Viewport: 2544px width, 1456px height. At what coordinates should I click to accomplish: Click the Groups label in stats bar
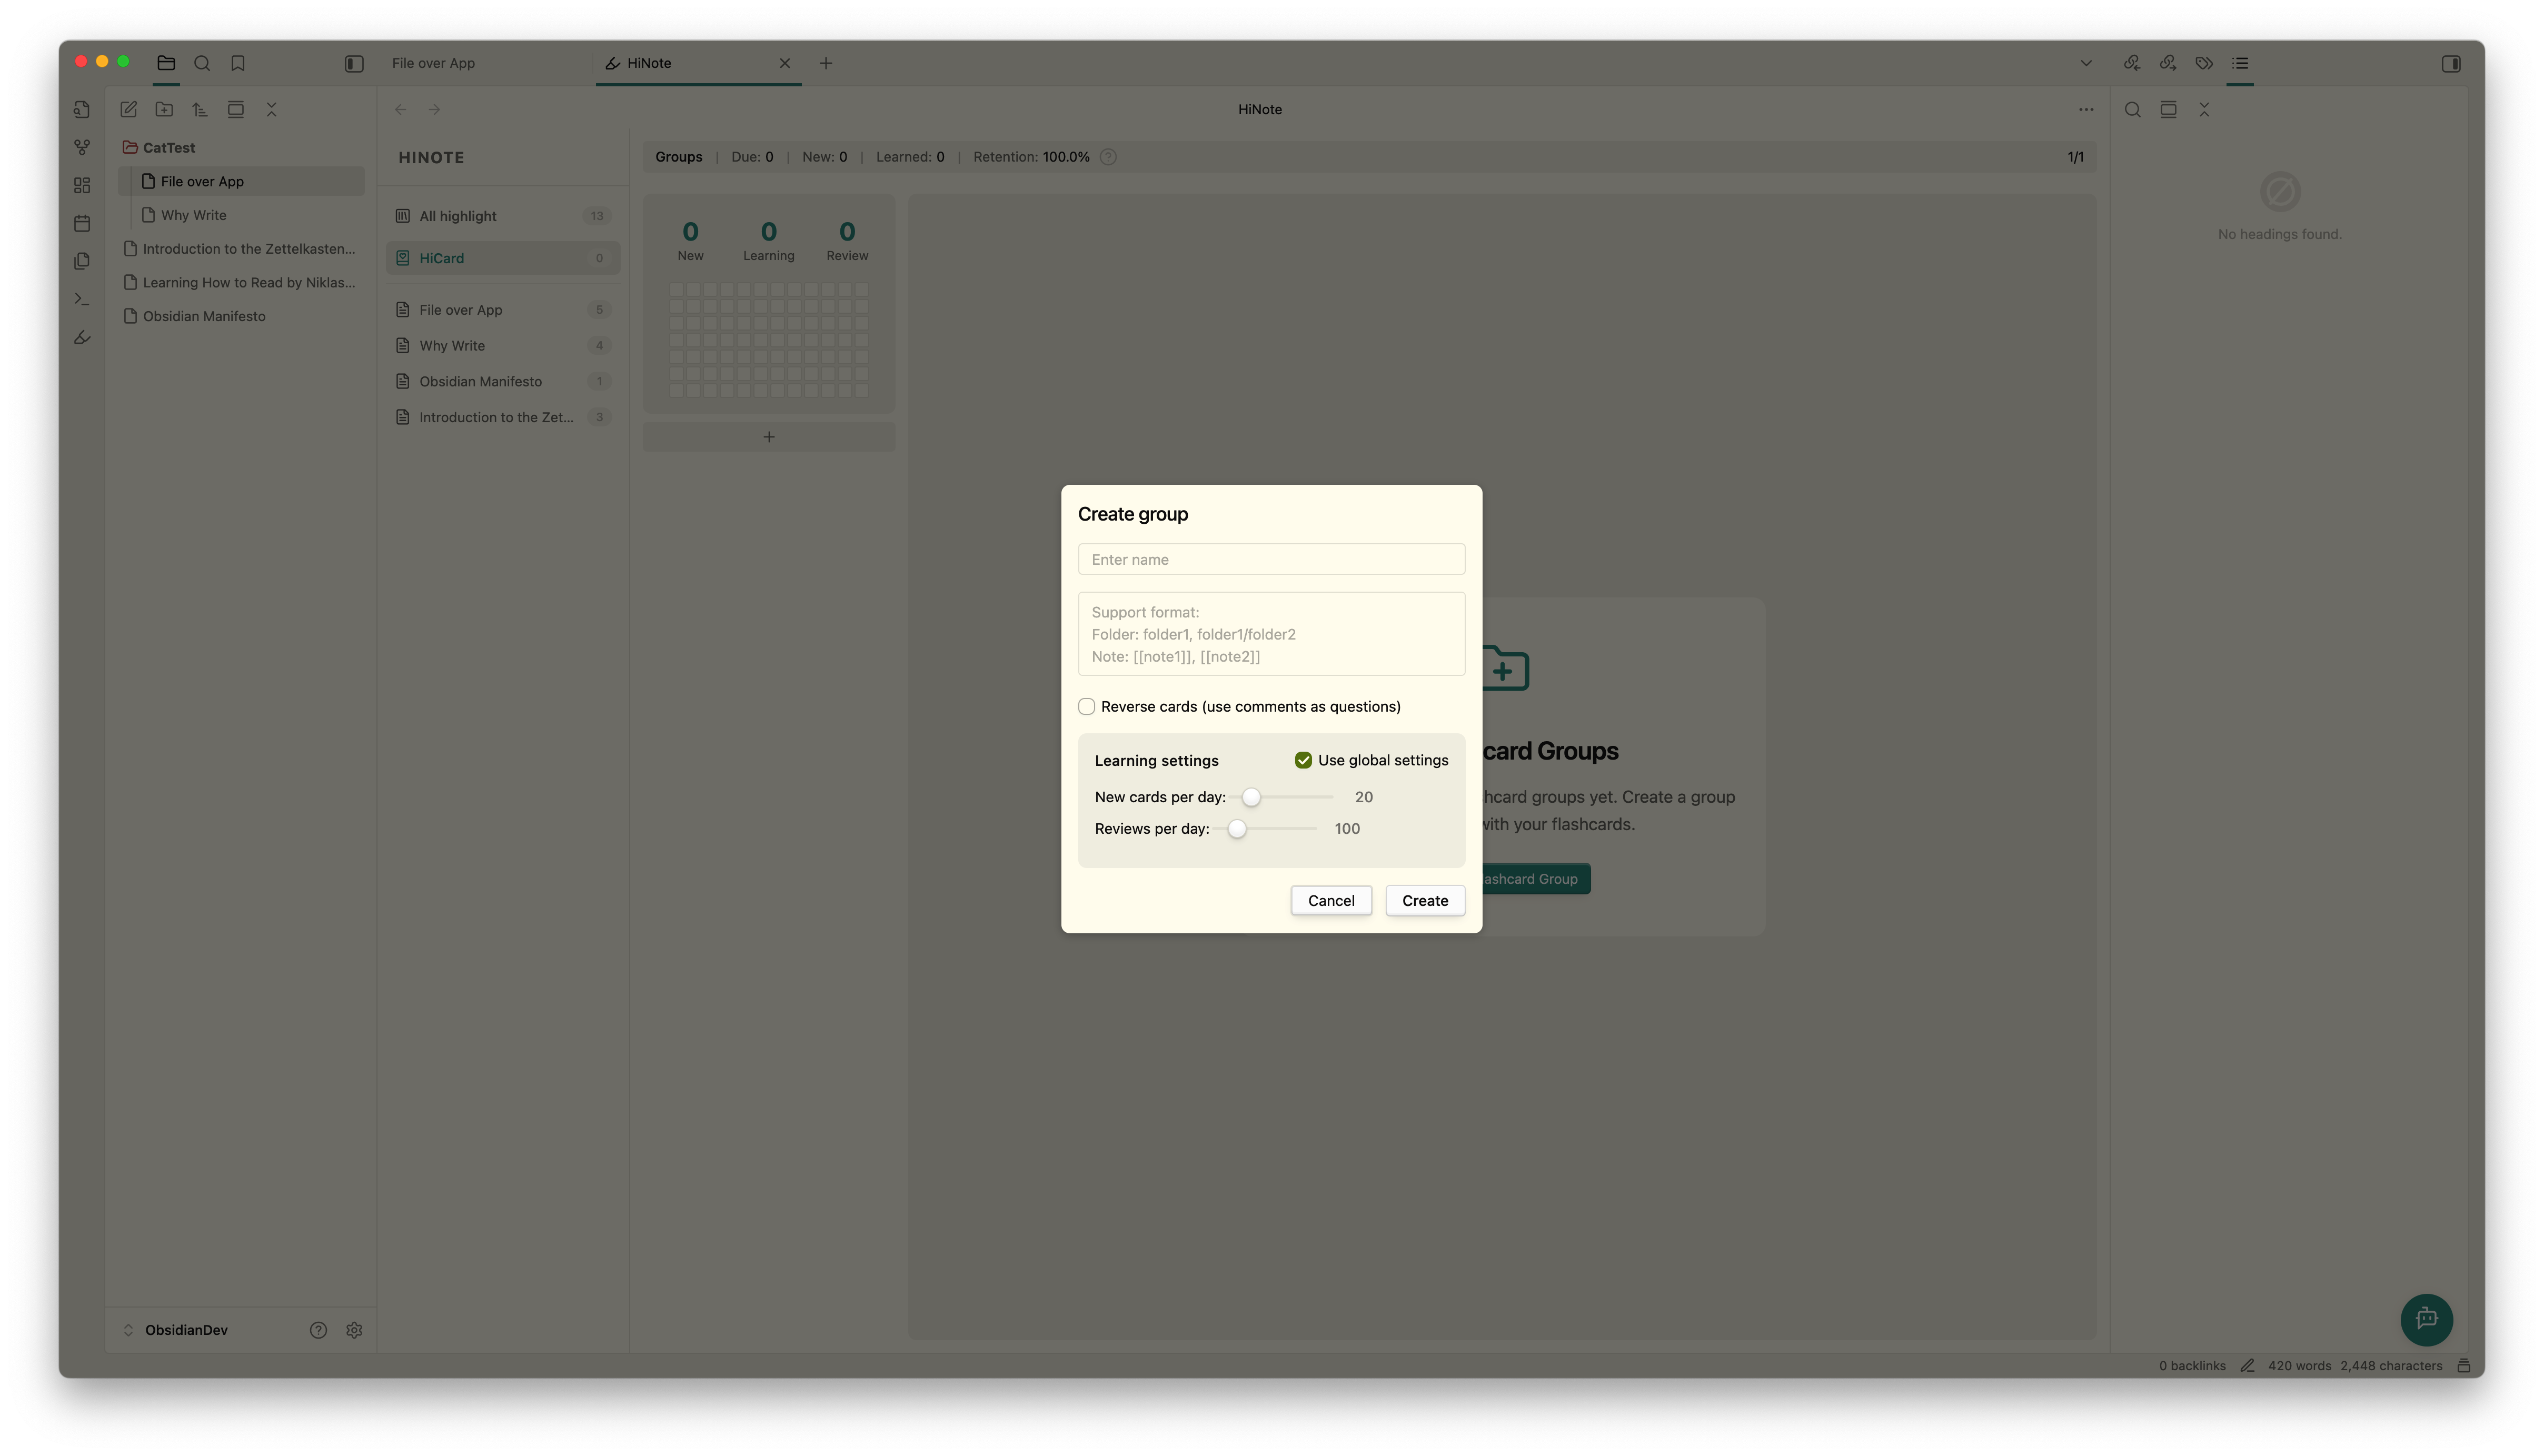pyautogui.click(x=678, y=157)
